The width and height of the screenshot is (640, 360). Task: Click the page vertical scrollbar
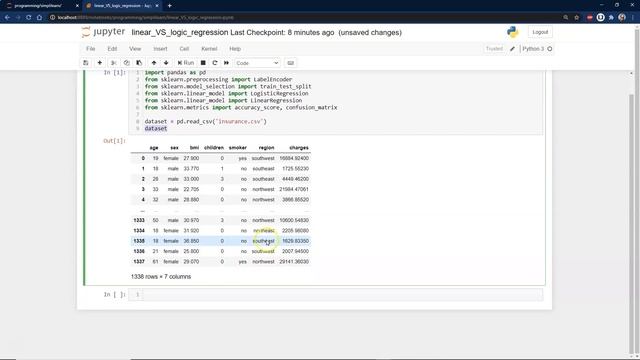(631, 224)
